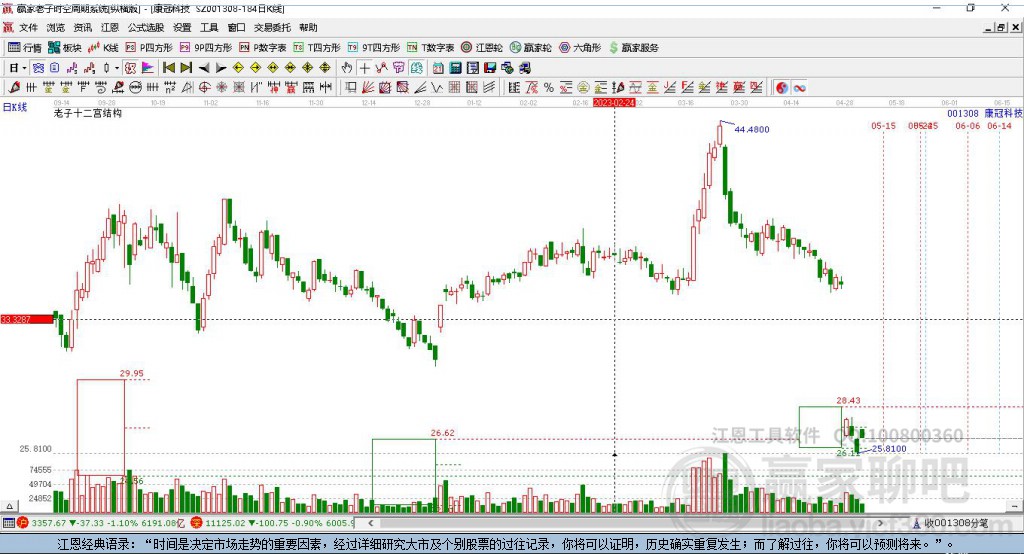Select the rectangle drawing tool
Image resolution: width=1024 pixels, height=554 pixels.
pos(351,88)
